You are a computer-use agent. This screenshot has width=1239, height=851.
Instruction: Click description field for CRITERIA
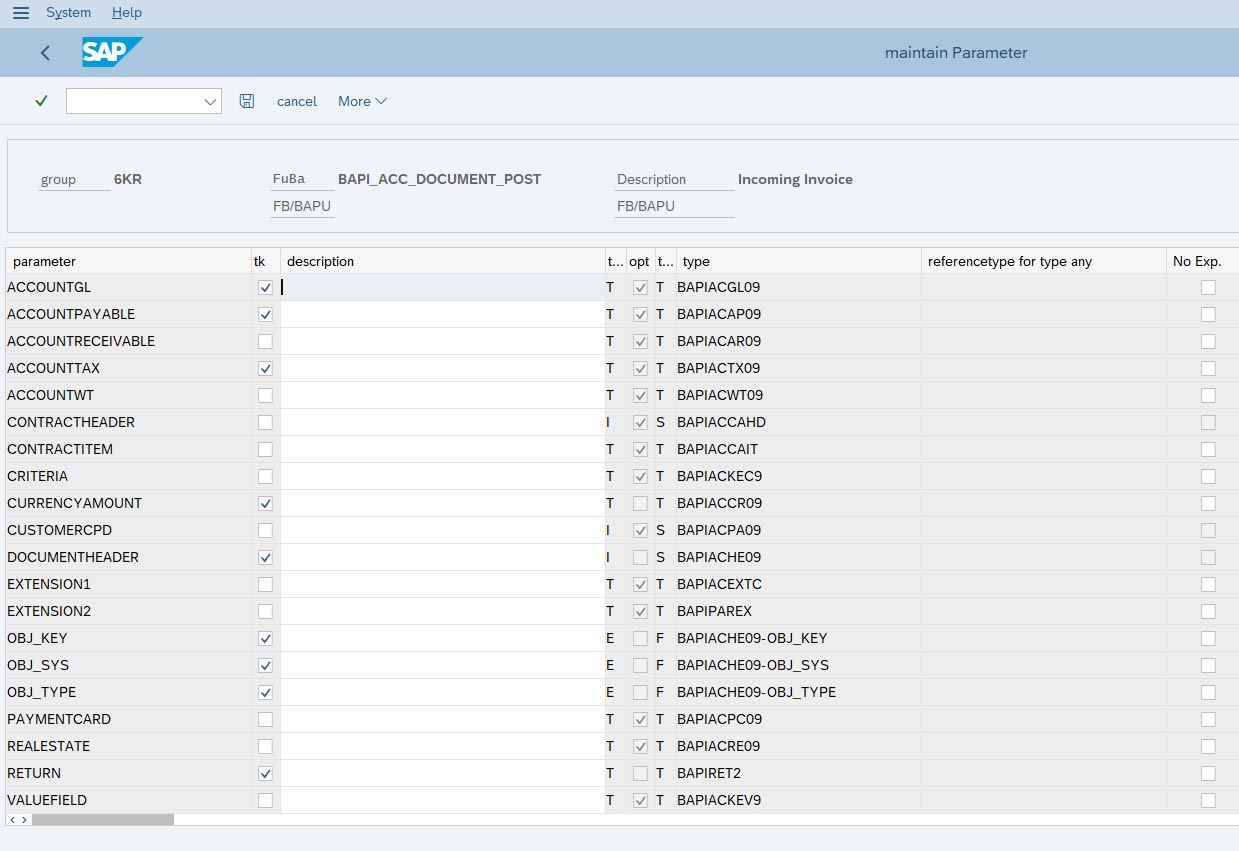pyautogui.click(x=442, y=476)
